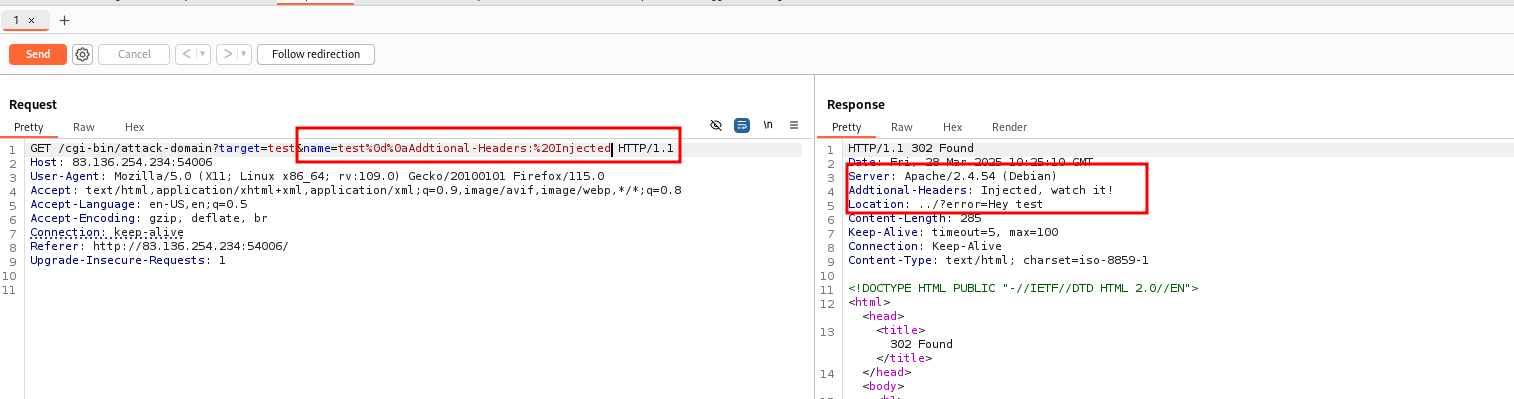Go back to the previous request in history
Viewport: 1514px width, 399px height.
[x=187, y=54]
